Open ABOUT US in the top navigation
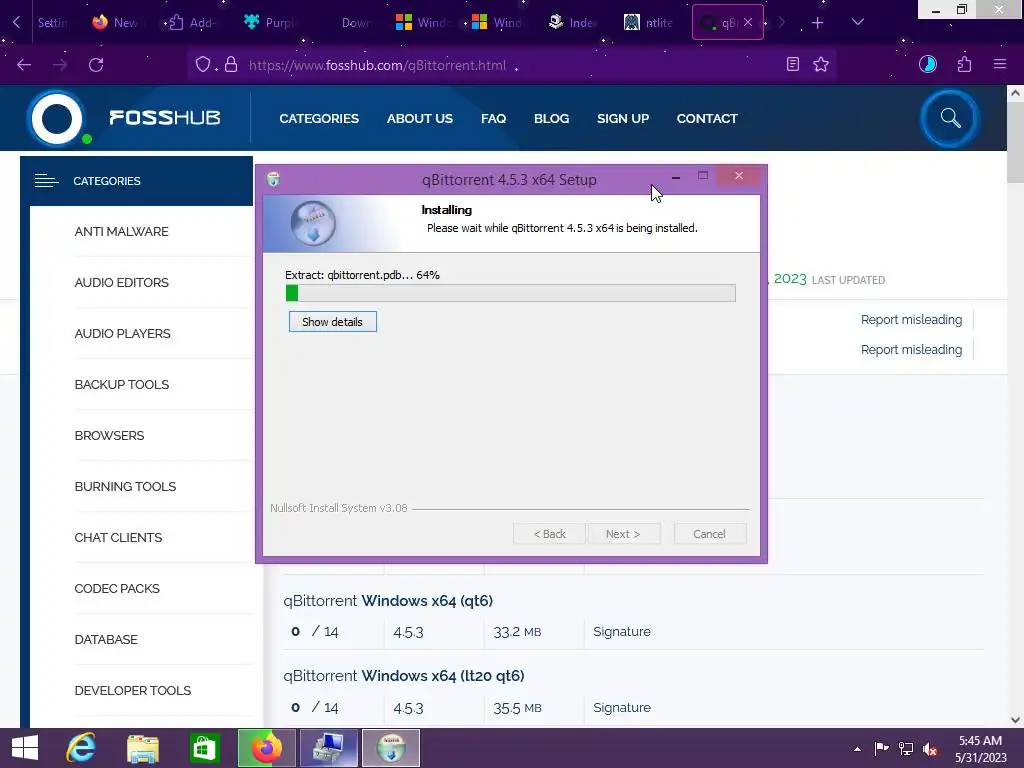 point(419,118)
